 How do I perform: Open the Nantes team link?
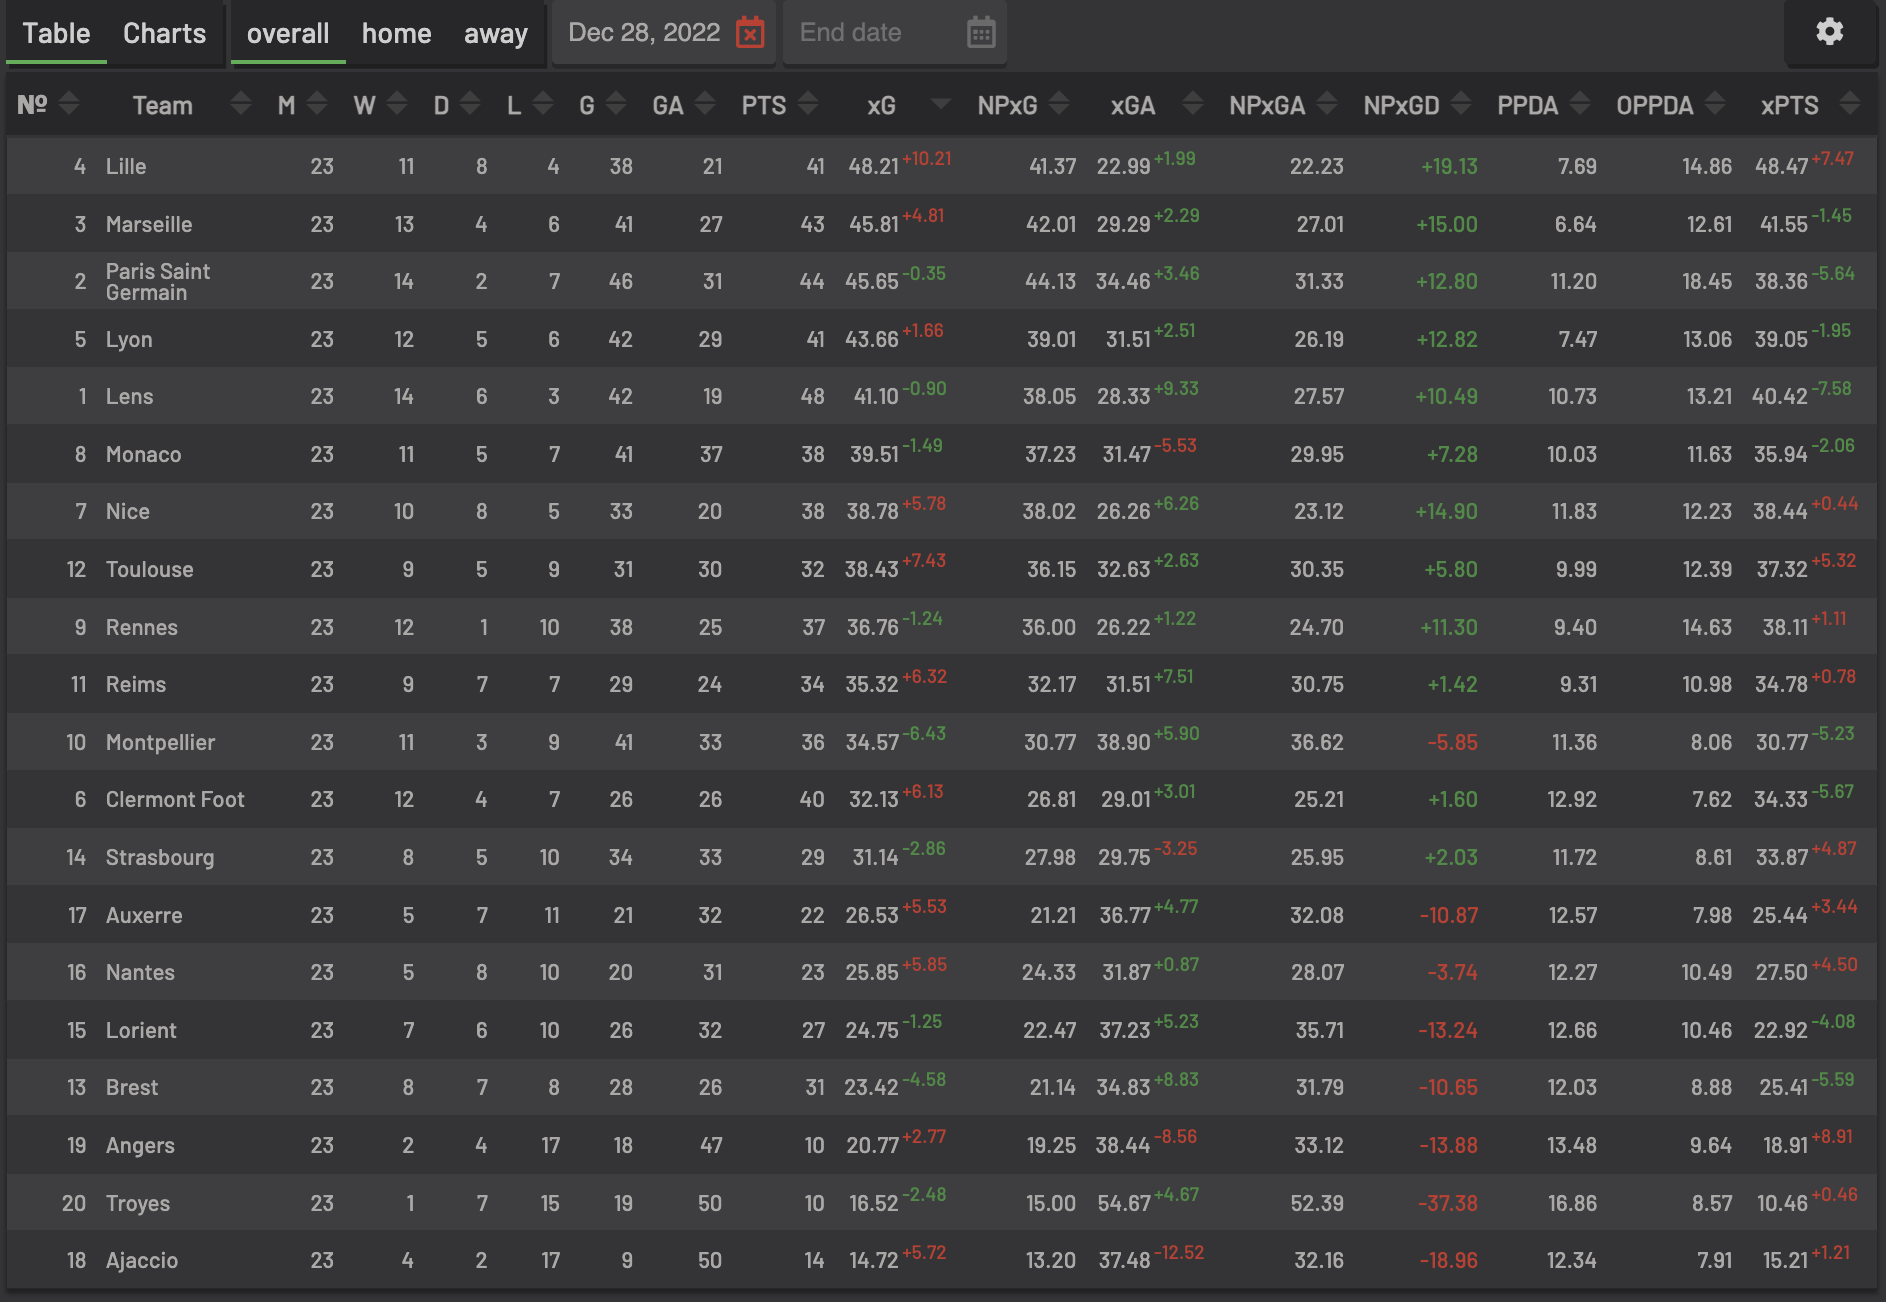click(140, 972)
